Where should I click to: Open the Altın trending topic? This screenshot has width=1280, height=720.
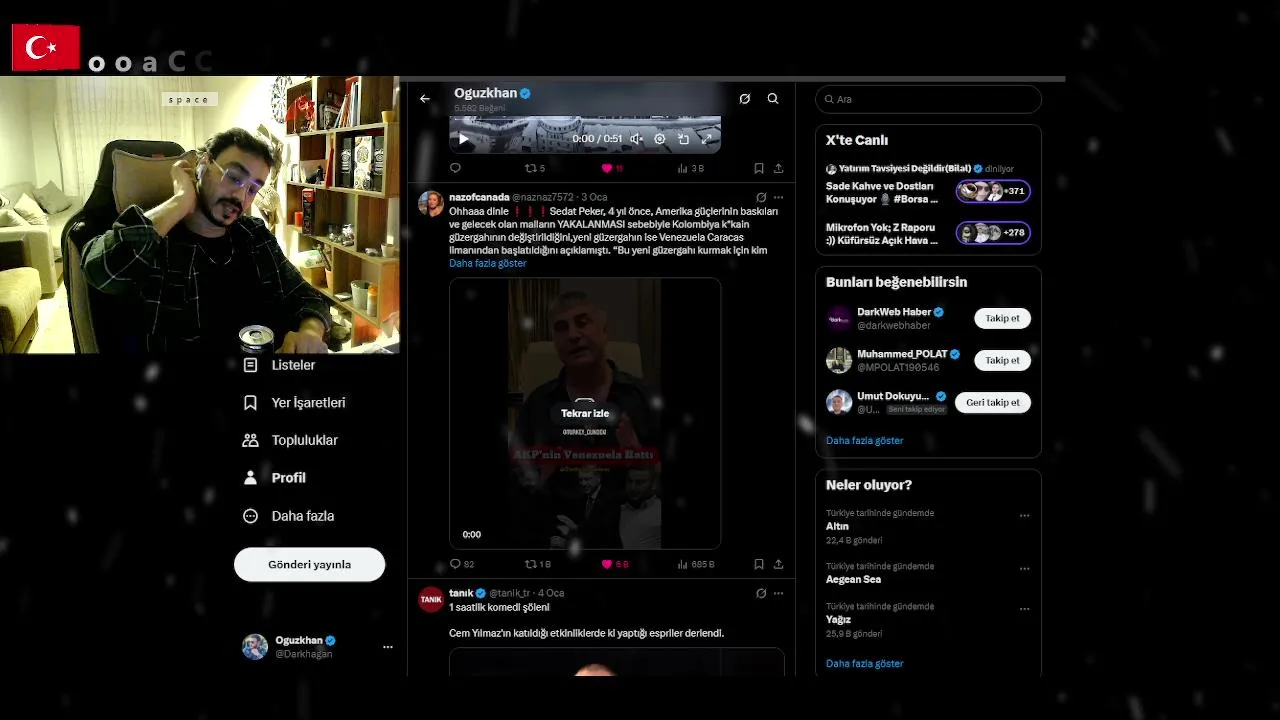837,526
